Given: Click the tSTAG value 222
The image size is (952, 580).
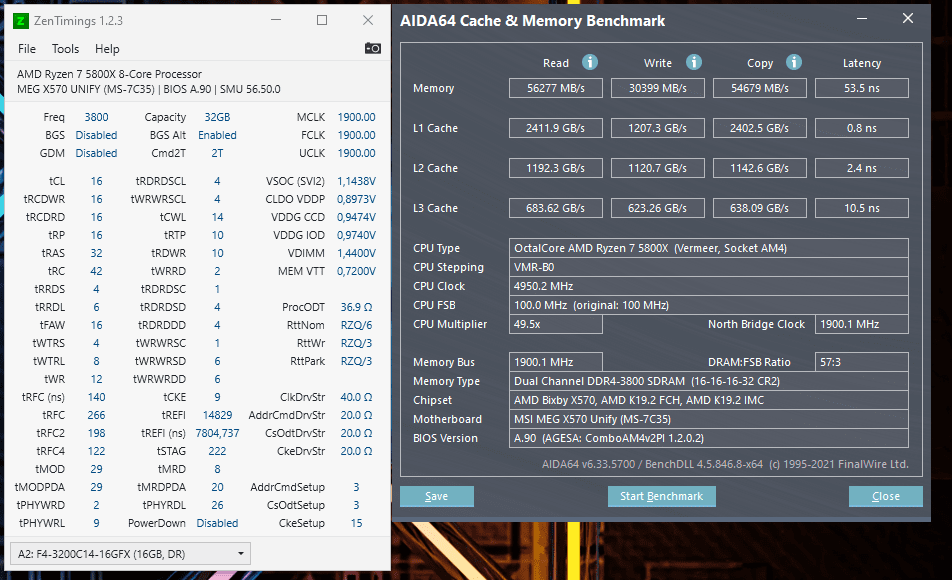Looking at the screenshot, I should pyautogui.click(x=217, y=451).
